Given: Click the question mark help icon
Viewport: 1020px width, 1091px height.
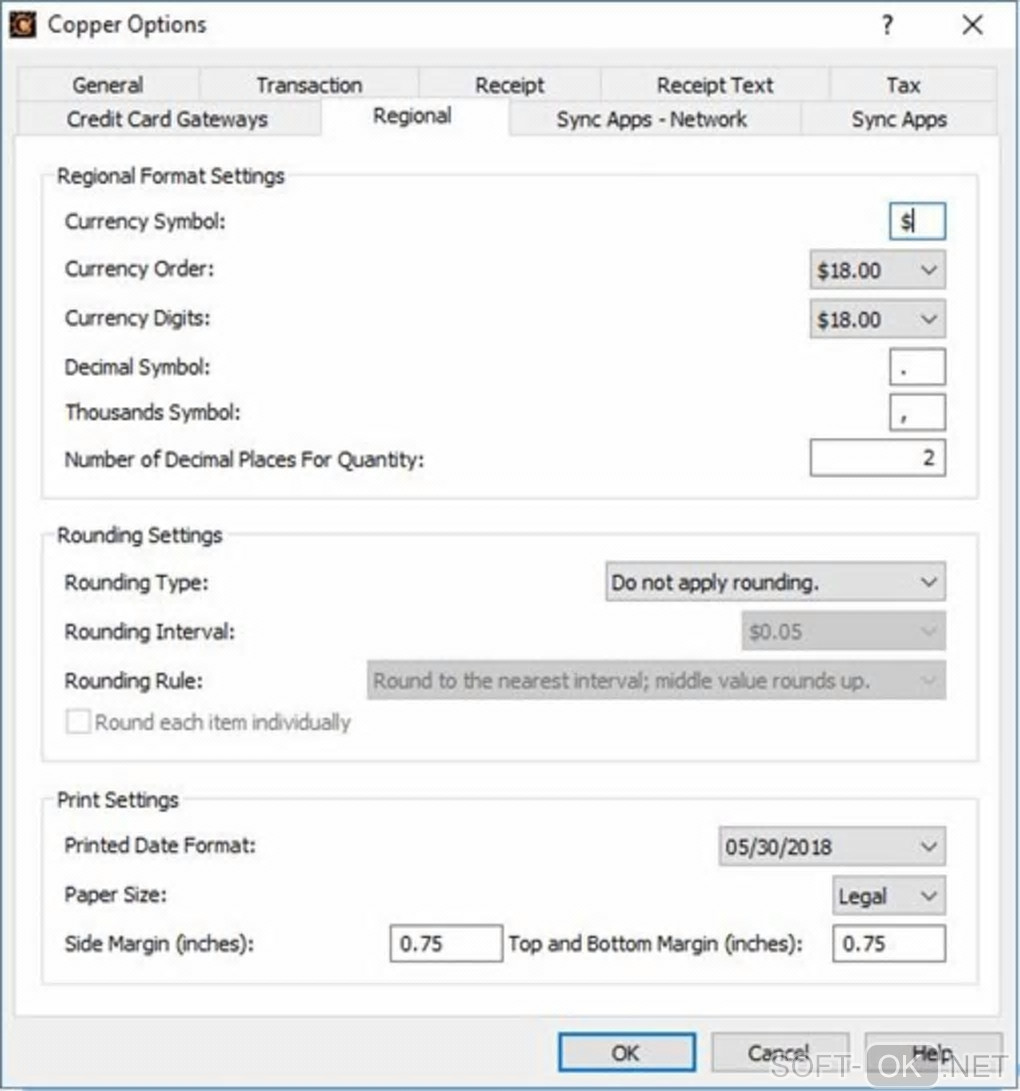Looking at the screenshot, I should click(x=887, y=26).
